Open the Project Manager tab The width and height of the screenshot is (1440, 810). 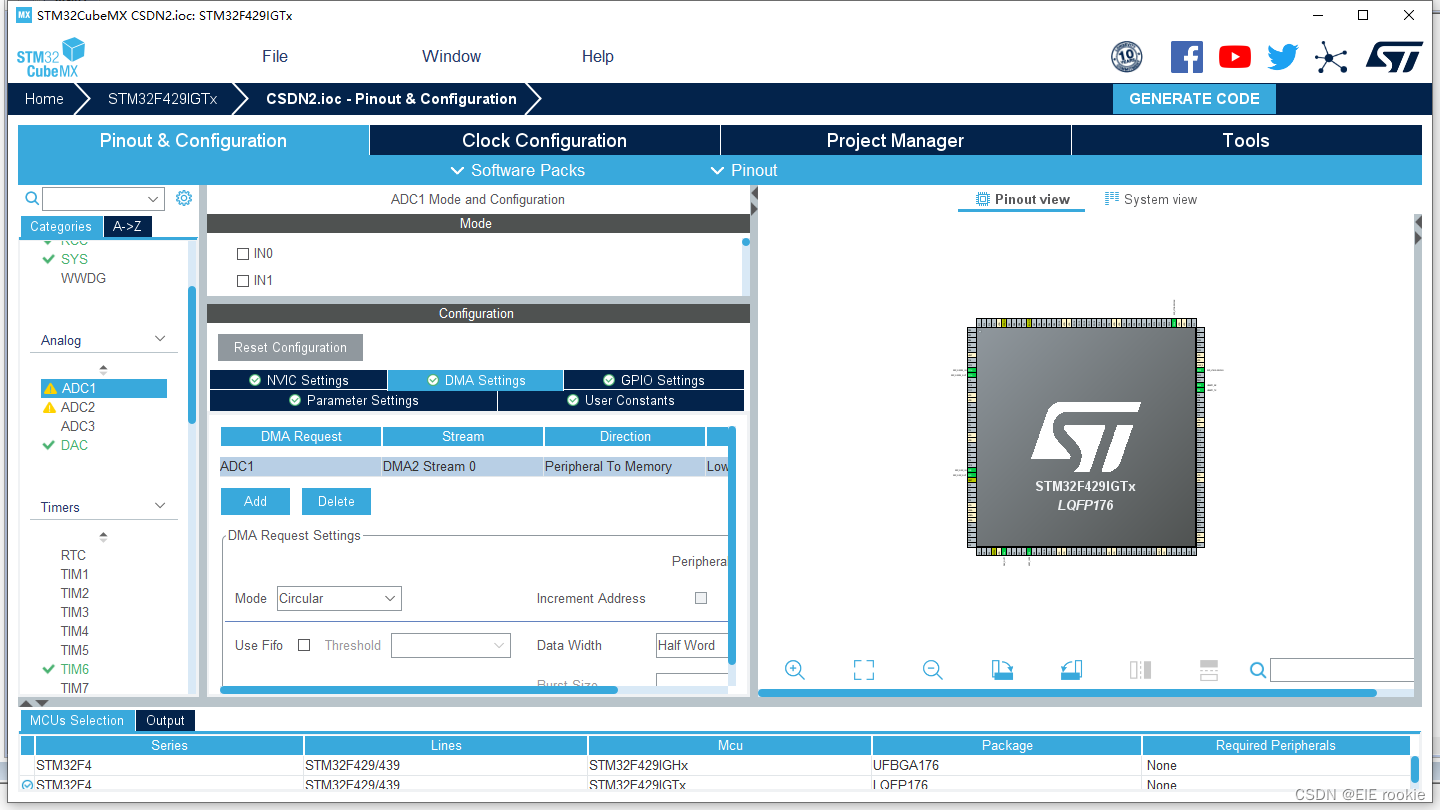pyautogui.click(x=895, y=140)
